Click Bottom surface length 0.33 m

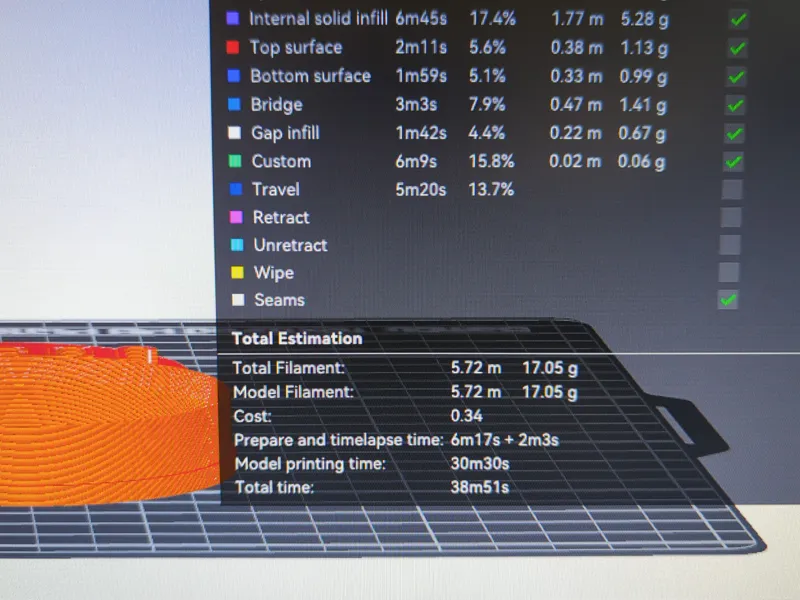(x=577, y=77)
